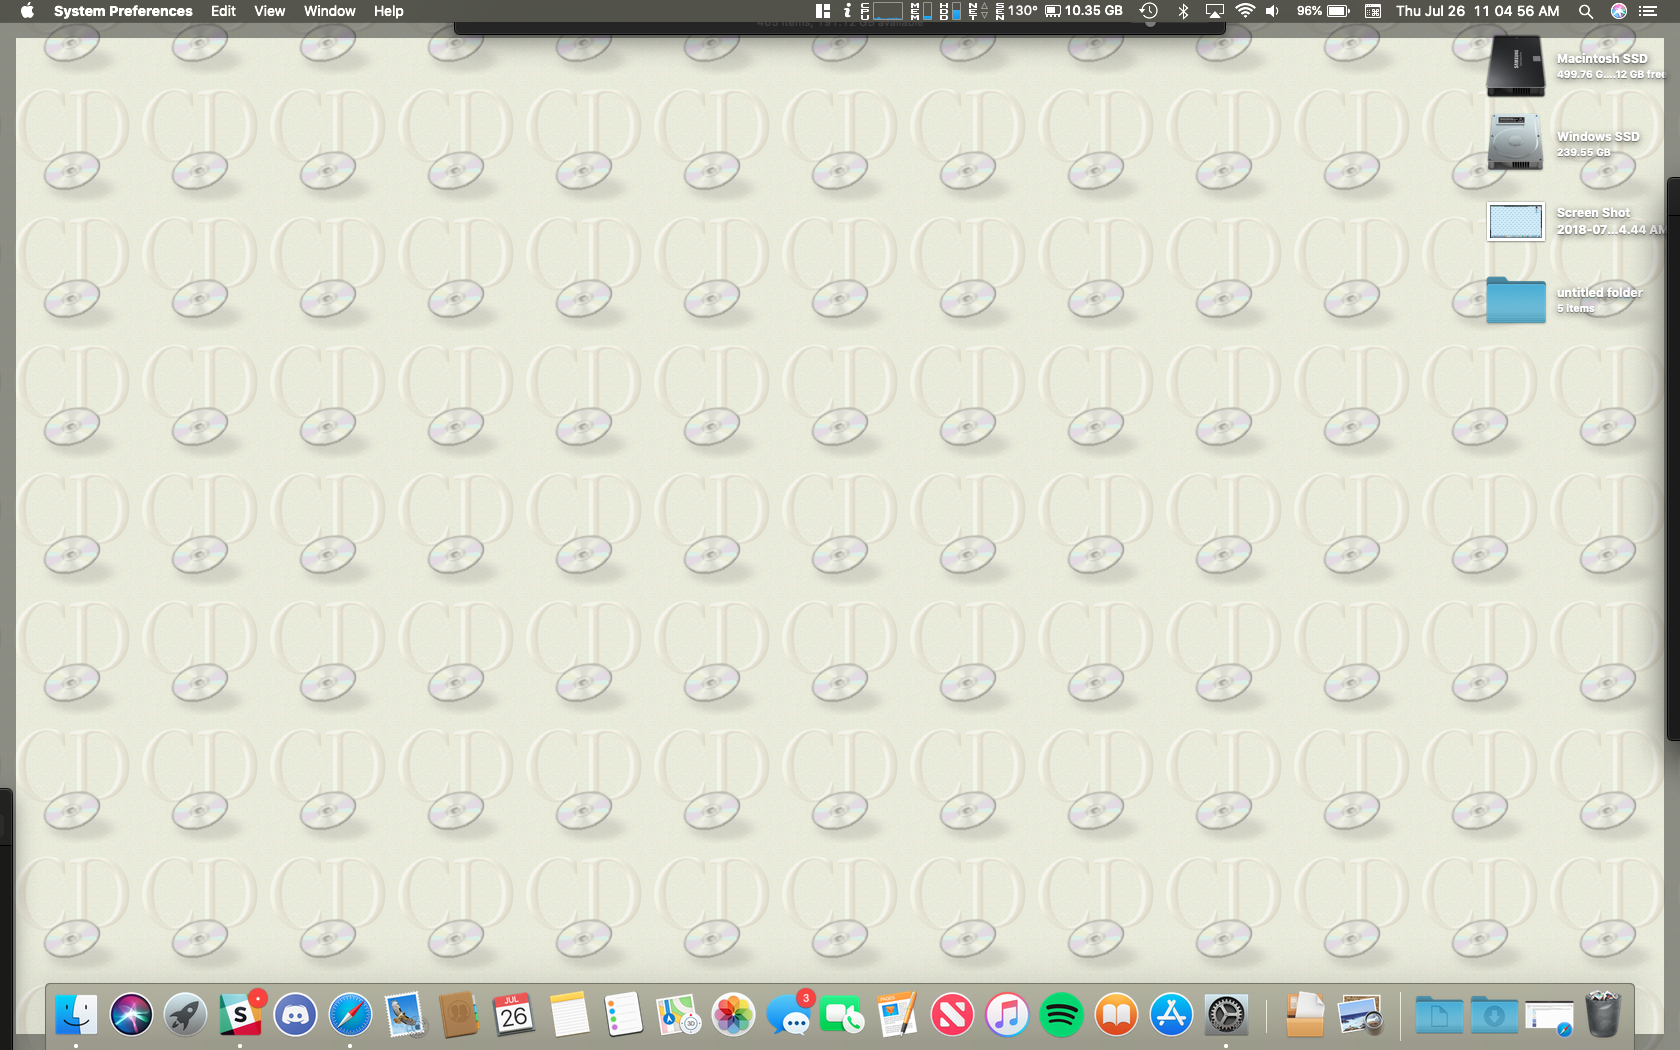Viewport: 1680px width, 1050px height.
Task: Click the MEM usage meter in menu bar
Action: pyautogui.click(x=921, y=11)
